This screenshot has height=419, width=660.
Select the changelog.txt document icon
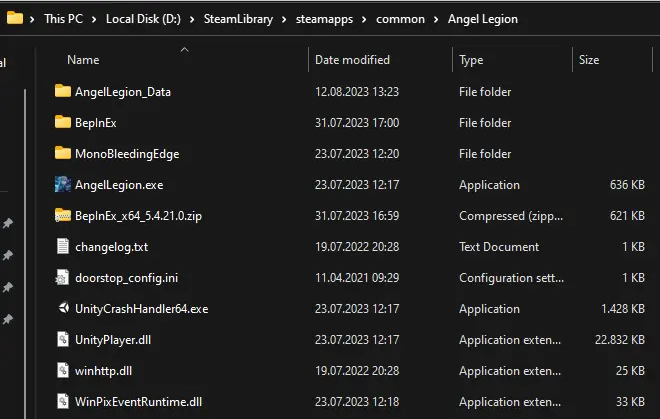[63, 246]
